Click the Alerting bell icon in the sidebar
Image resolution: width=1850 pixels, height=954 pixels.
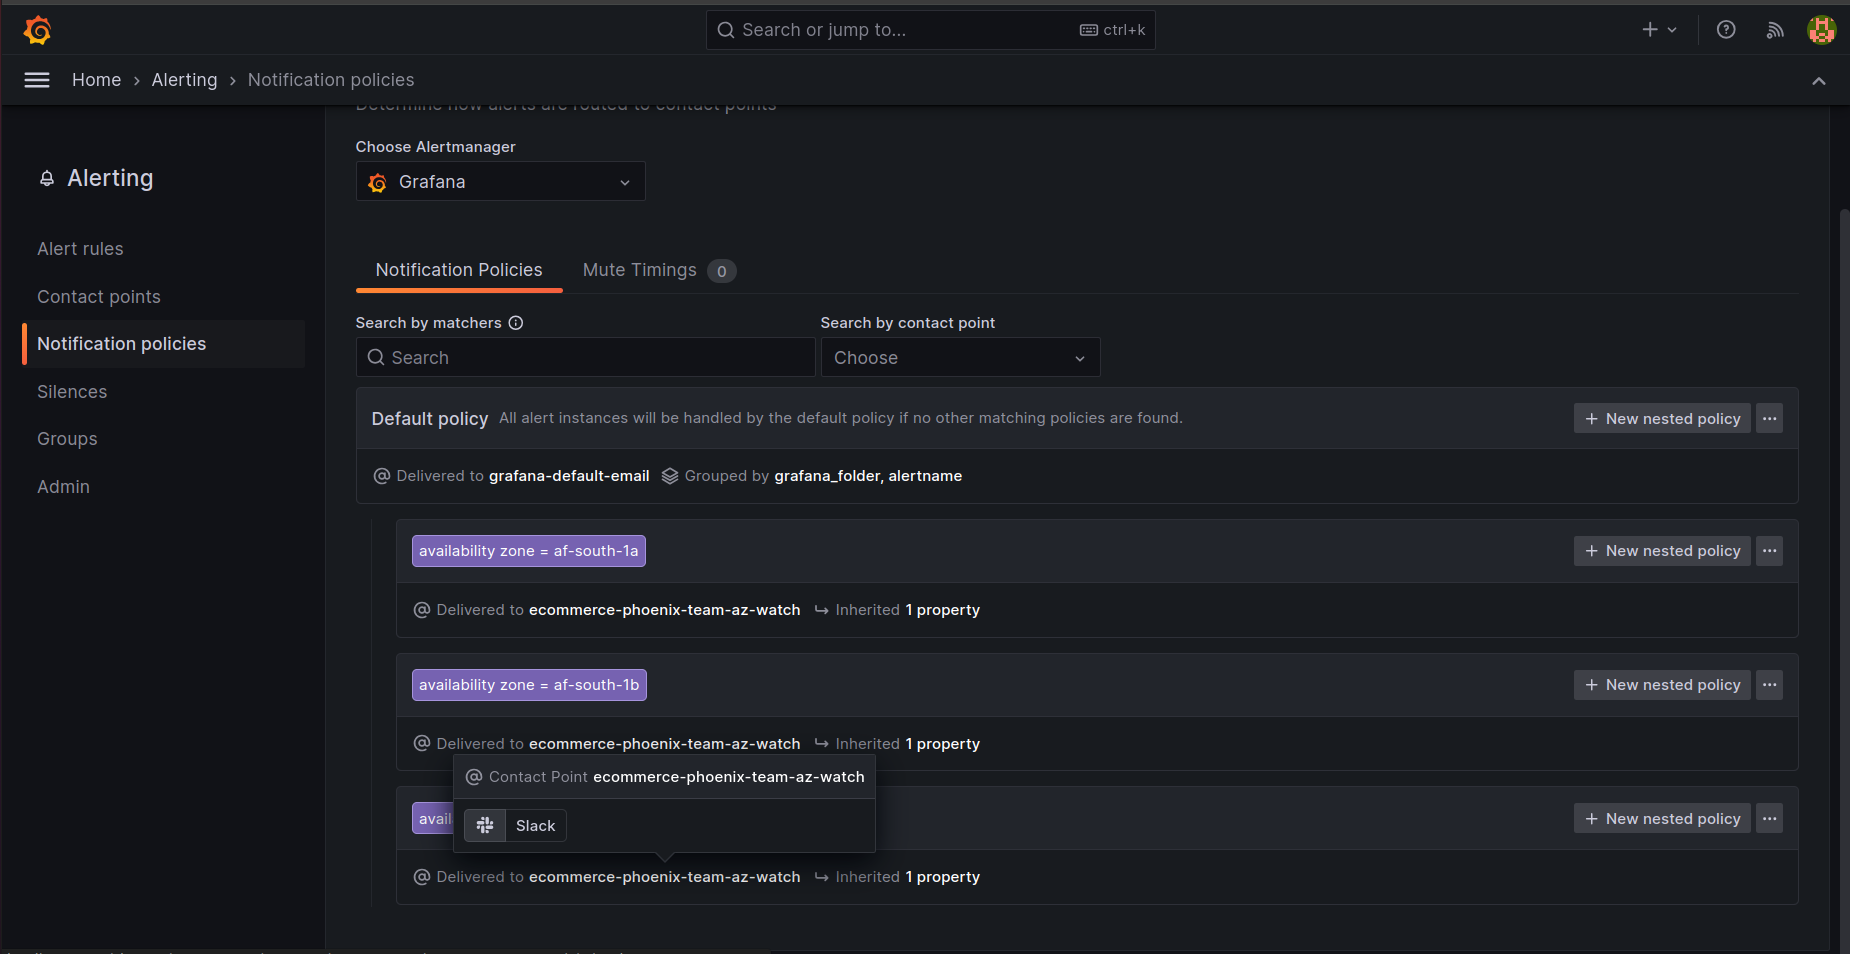(x=46, y=178)
